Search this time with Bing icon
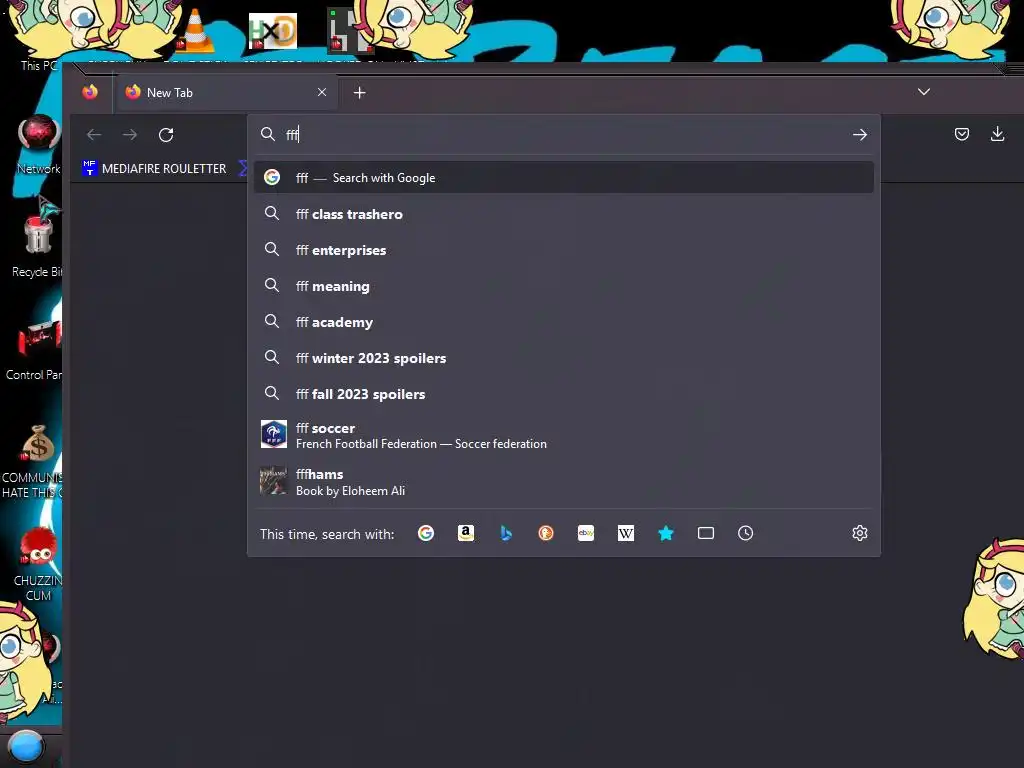The image size is (1024, 768). click(506, 534)
